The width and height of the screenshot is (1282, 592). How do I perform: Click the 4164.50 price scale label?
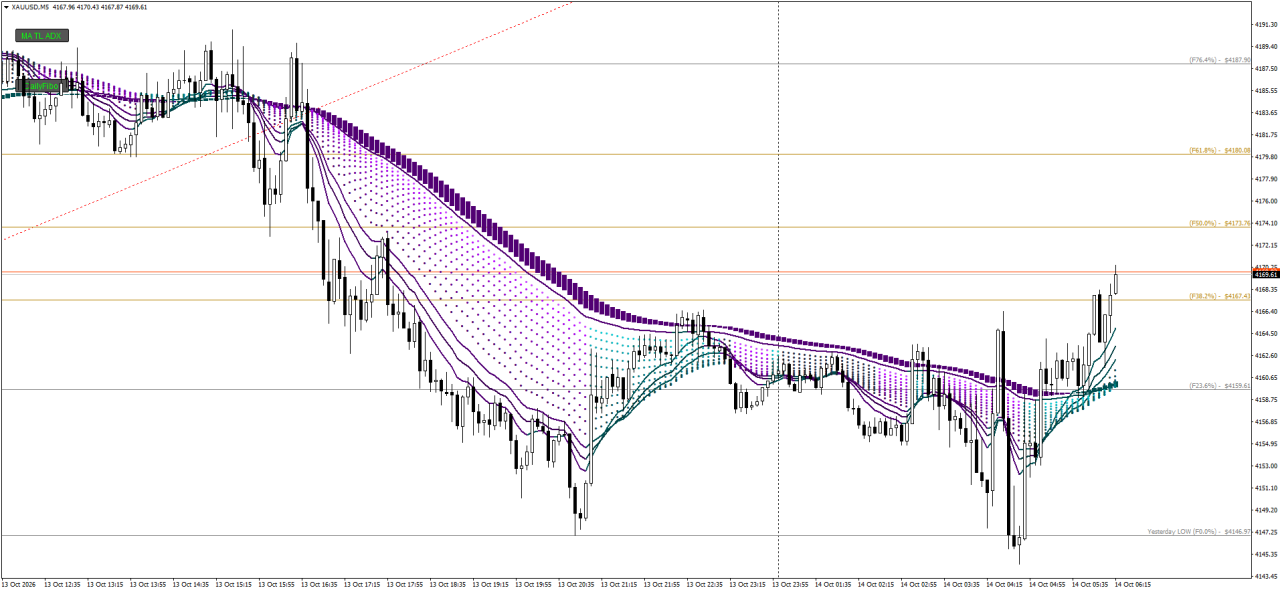[x=1267, y=333]
